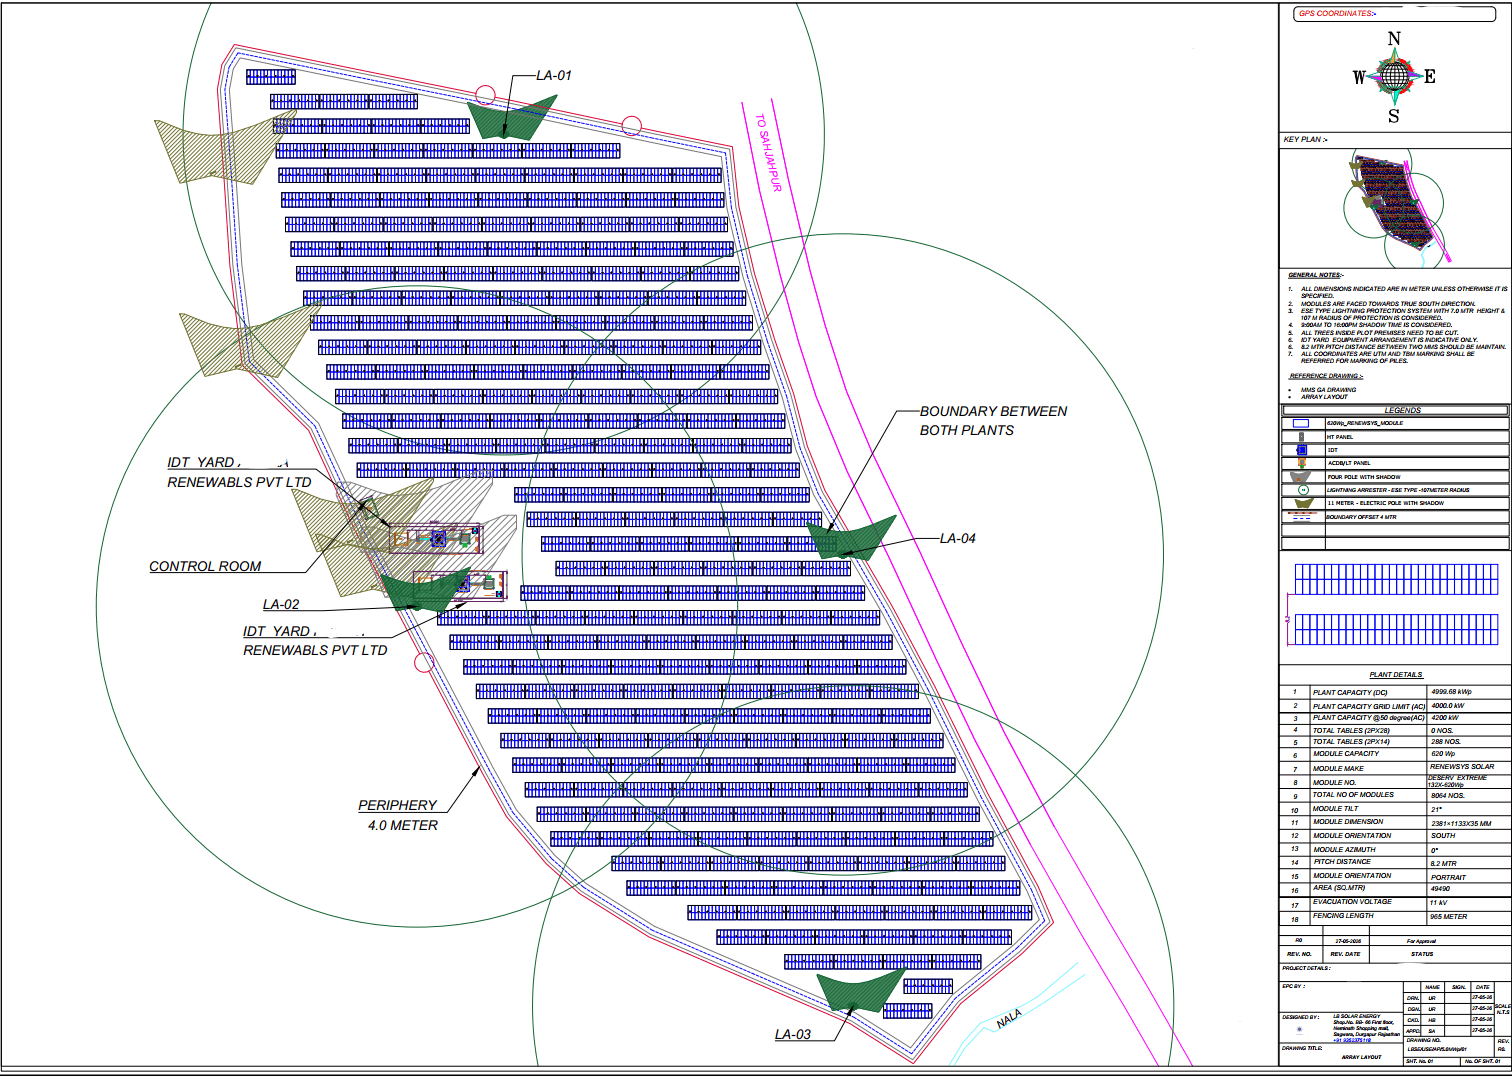1512x1076 pixels.
Task: Select the RENEWSYS SOLAR module make value
Action: tap(1462, 767)
